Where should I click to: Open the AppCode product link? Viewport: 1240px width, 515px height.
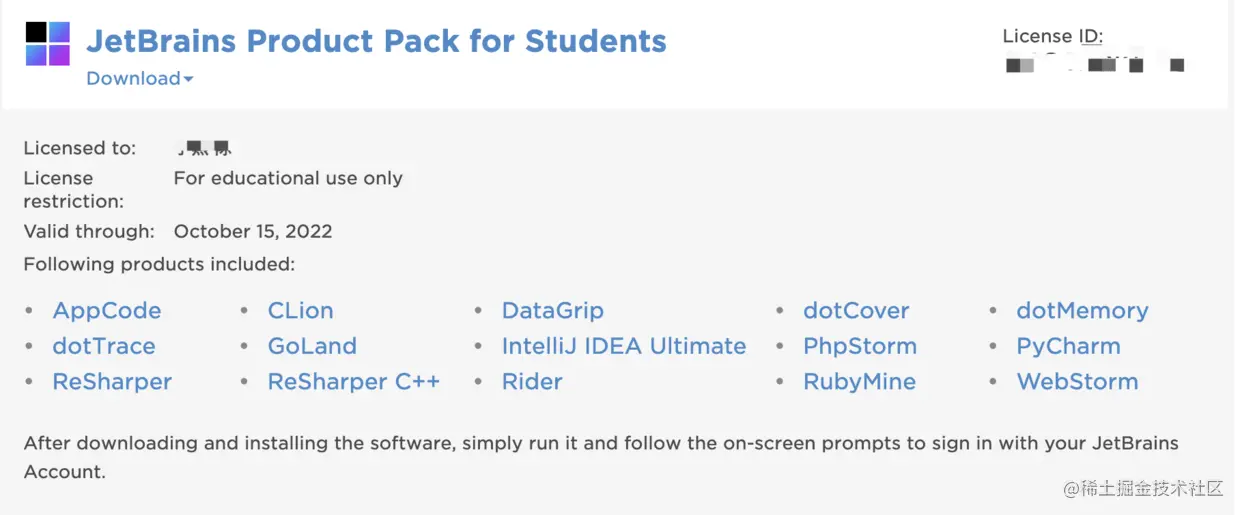click(106, 311)
